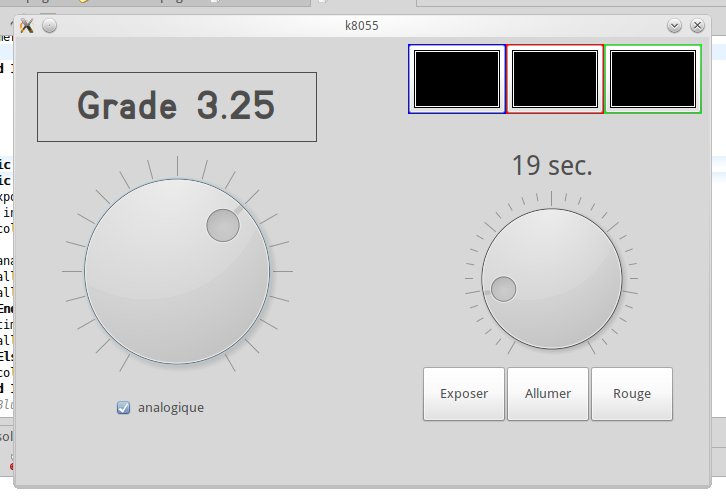726x504 pixels.
Task: Click the 19 sec. time label
Action: click(552, 165)
